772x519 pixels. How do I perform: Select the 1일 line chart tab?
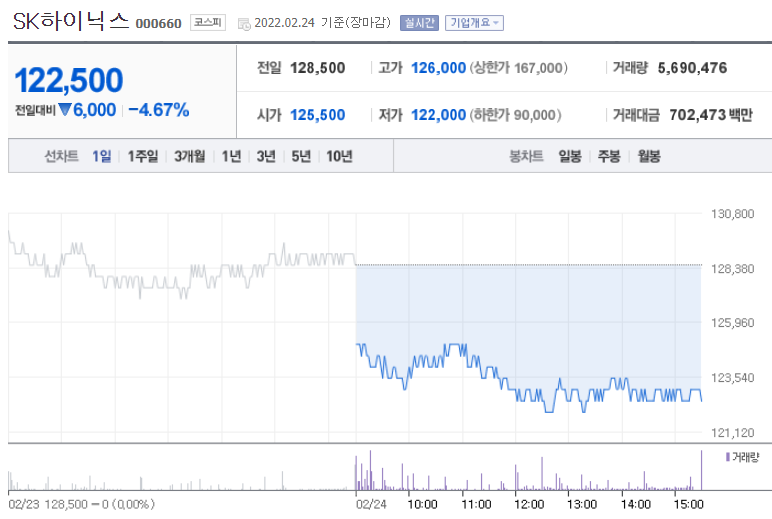102,156
